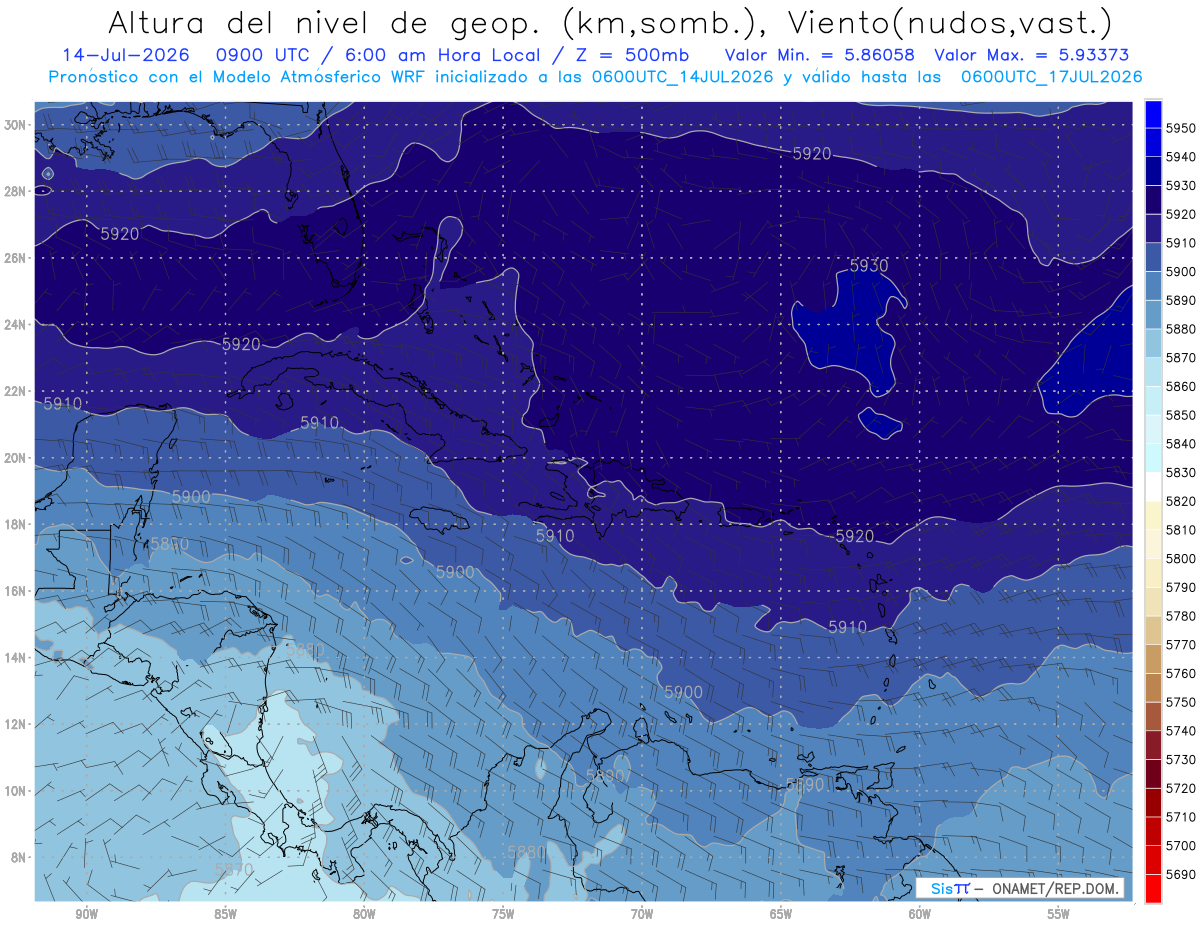Click the '70W' longitude axis label
The height and width of the screenshot is (927, 1200).
pyautogui.click(x=642, y=914)
